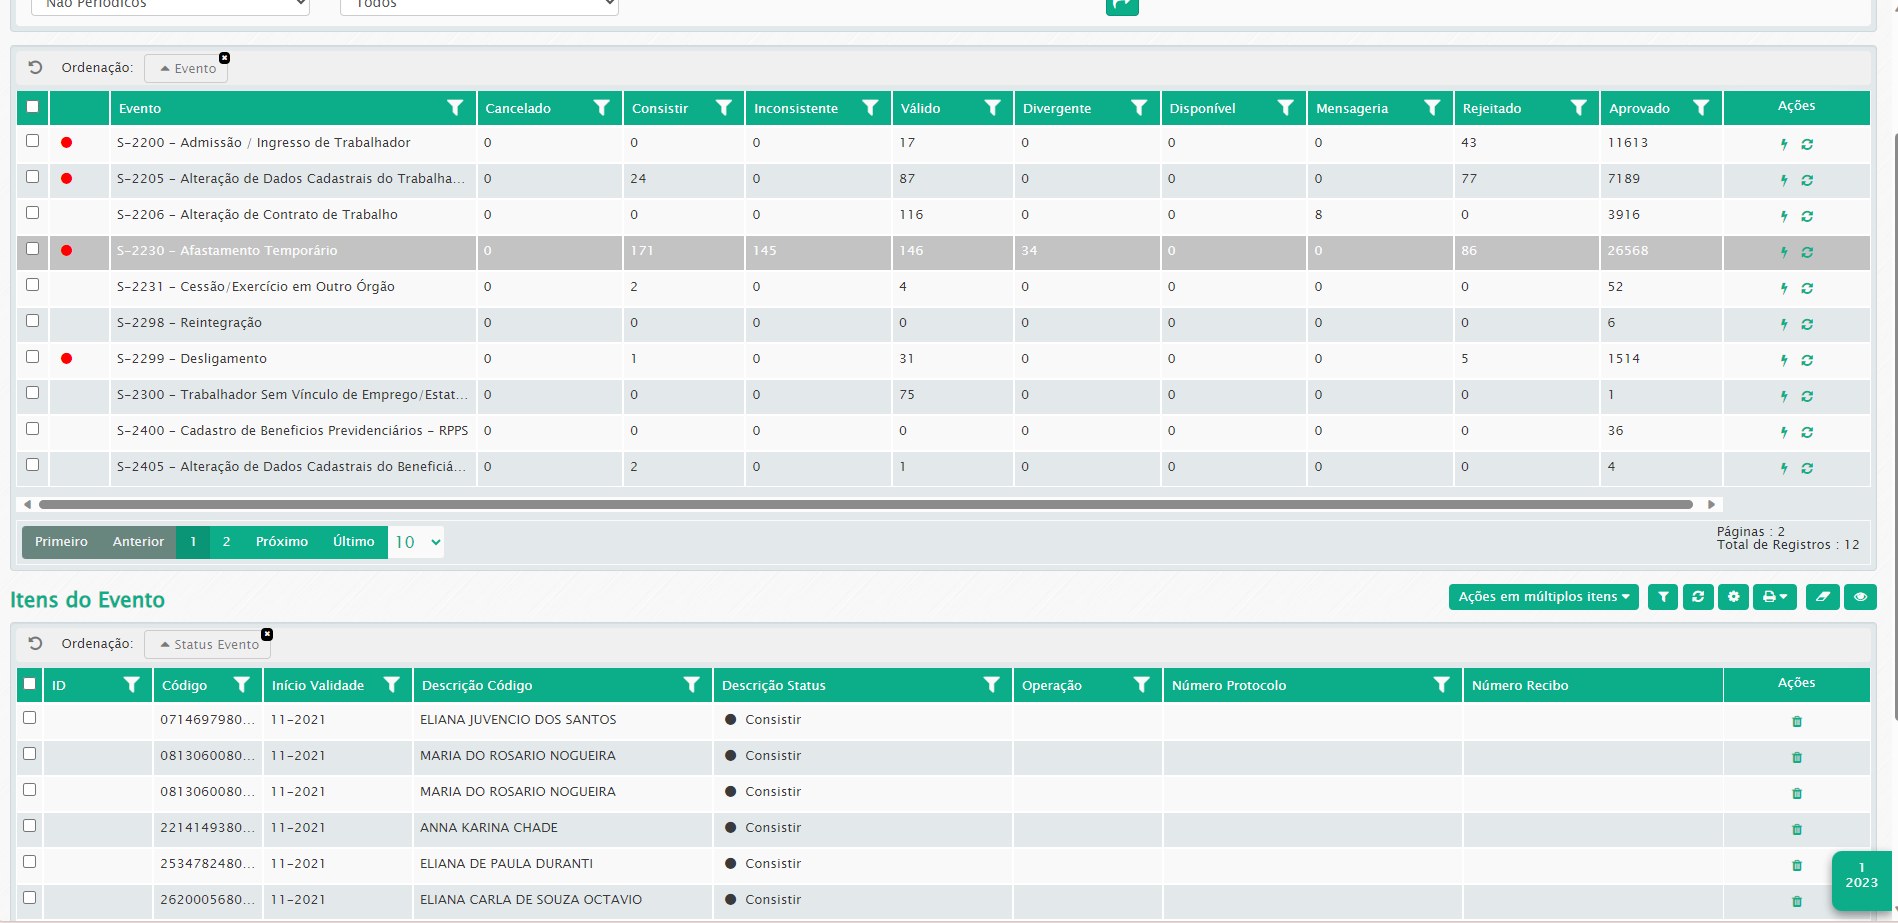Sort by Aprovado column header
Screen dimensions: 1898x923
coord(1639,108)
